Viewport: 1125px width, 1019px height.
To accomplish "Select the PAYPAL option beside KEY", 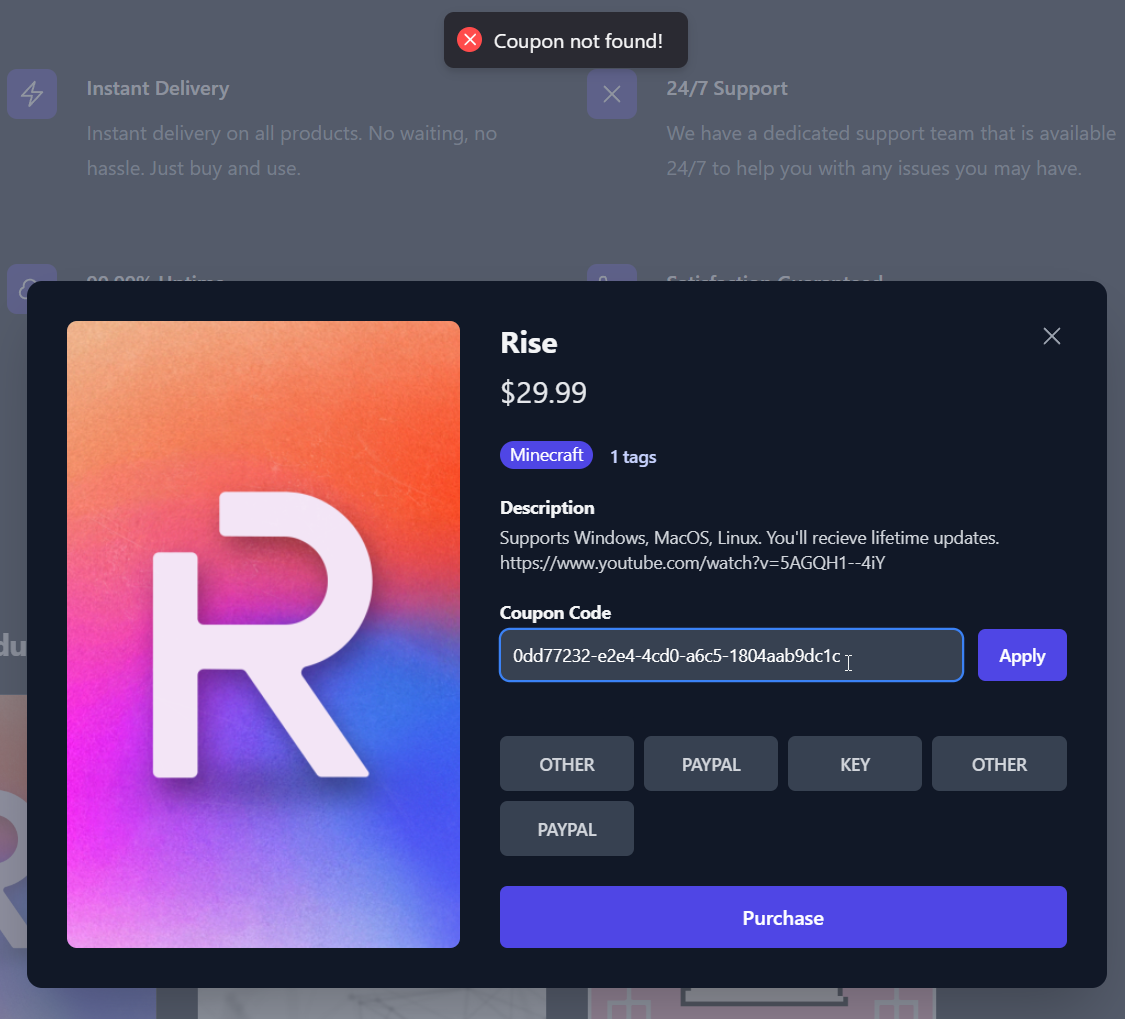I will coord(711,764).
